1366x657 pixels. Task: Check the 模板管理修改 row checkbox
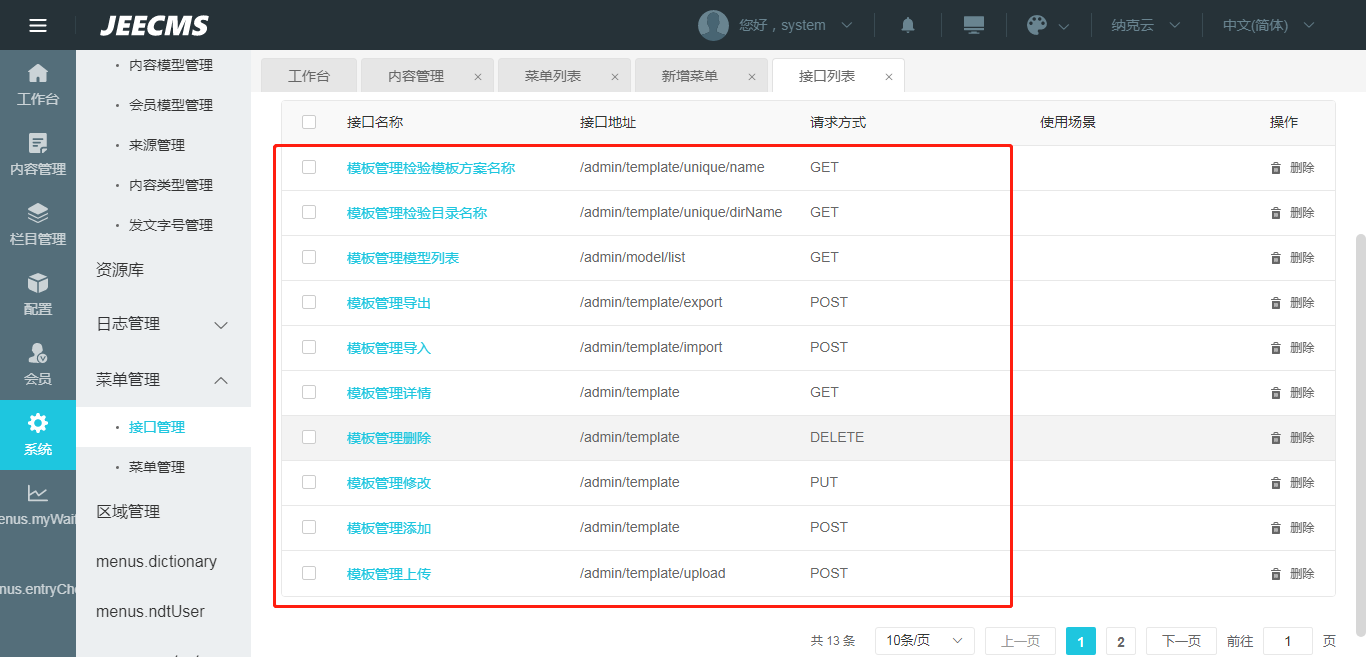click(309, 482)
